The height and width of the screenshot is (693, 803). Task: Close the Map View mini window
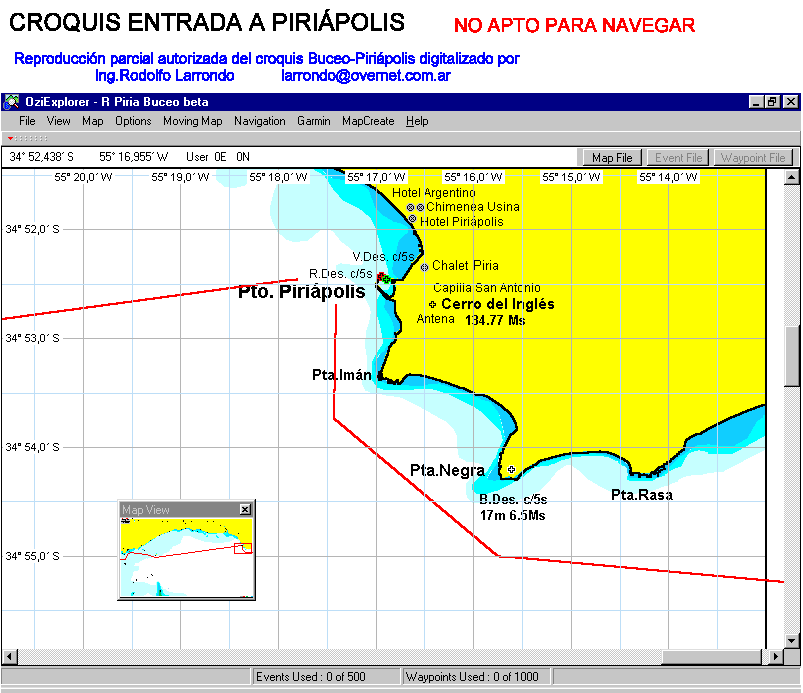[245, 510]
